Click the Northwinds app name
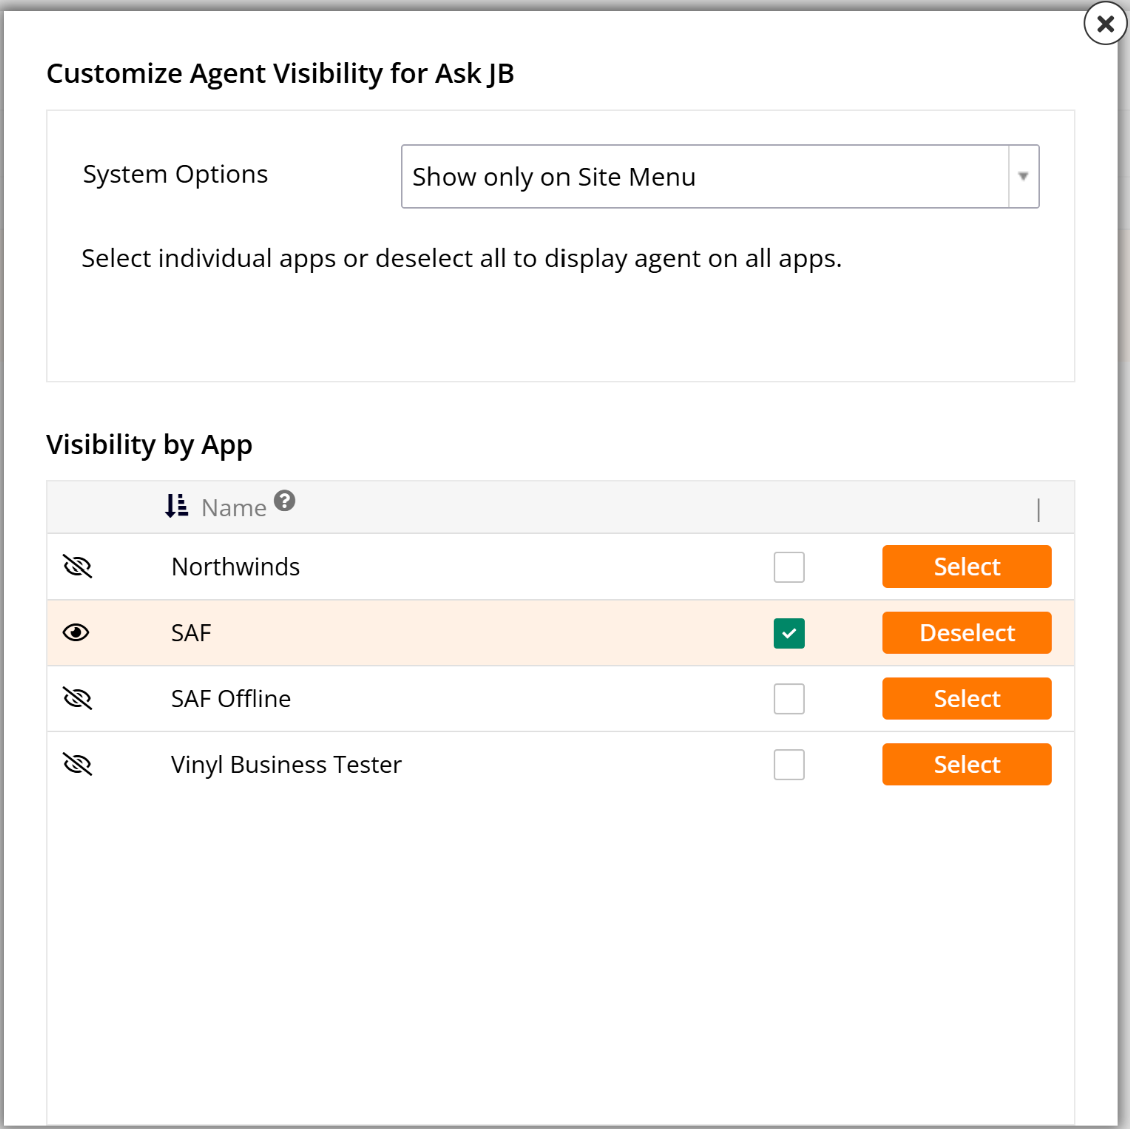Image resolution: width=1130 pixels, height=1129 pixels. pos(235,567)
